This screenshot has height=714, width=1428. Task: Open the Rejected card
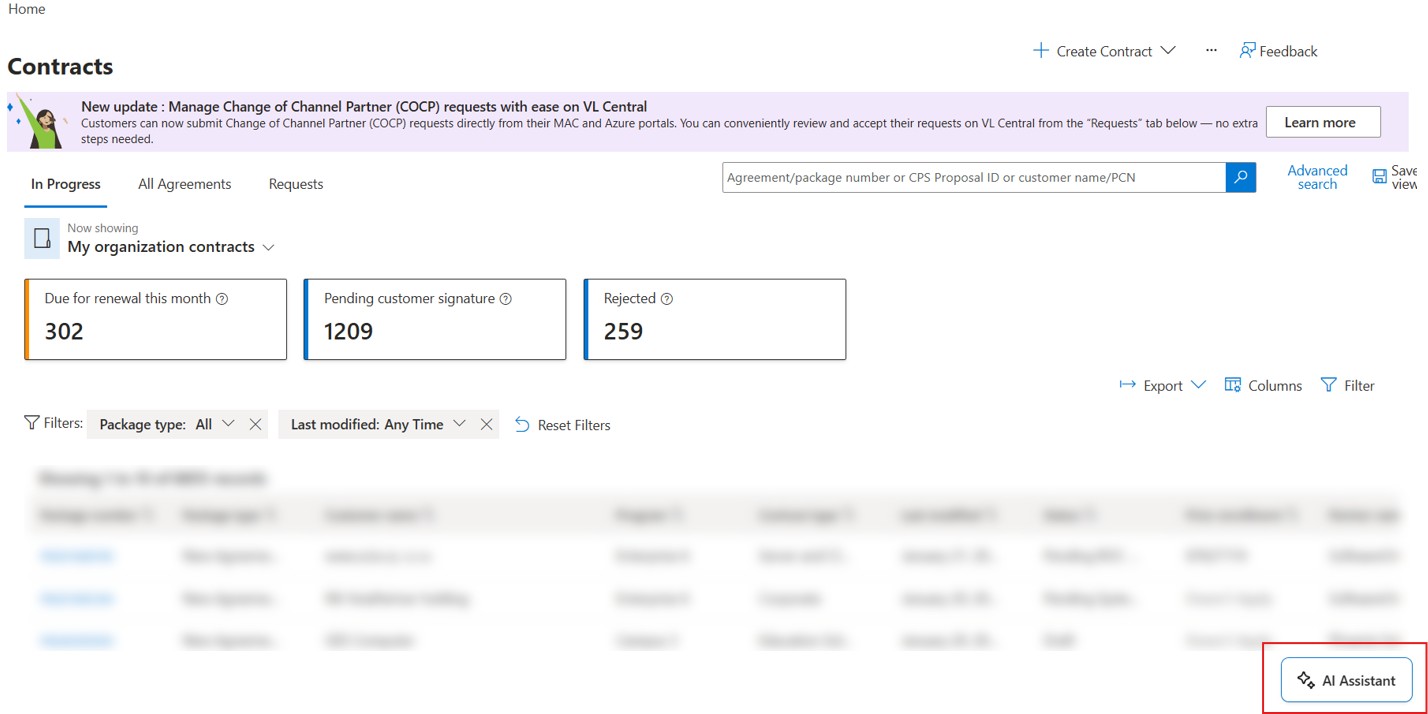tap(715, 319)
